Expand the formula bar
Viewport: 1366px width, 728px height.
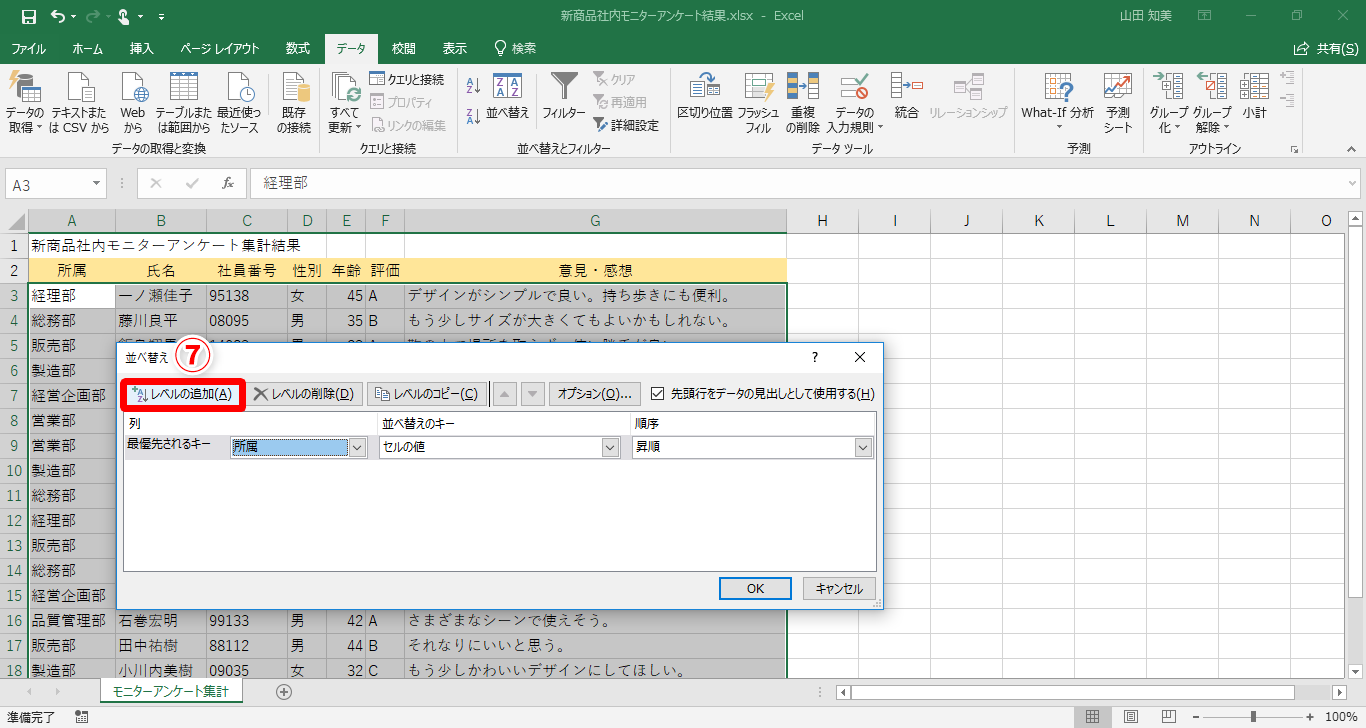1352,184
